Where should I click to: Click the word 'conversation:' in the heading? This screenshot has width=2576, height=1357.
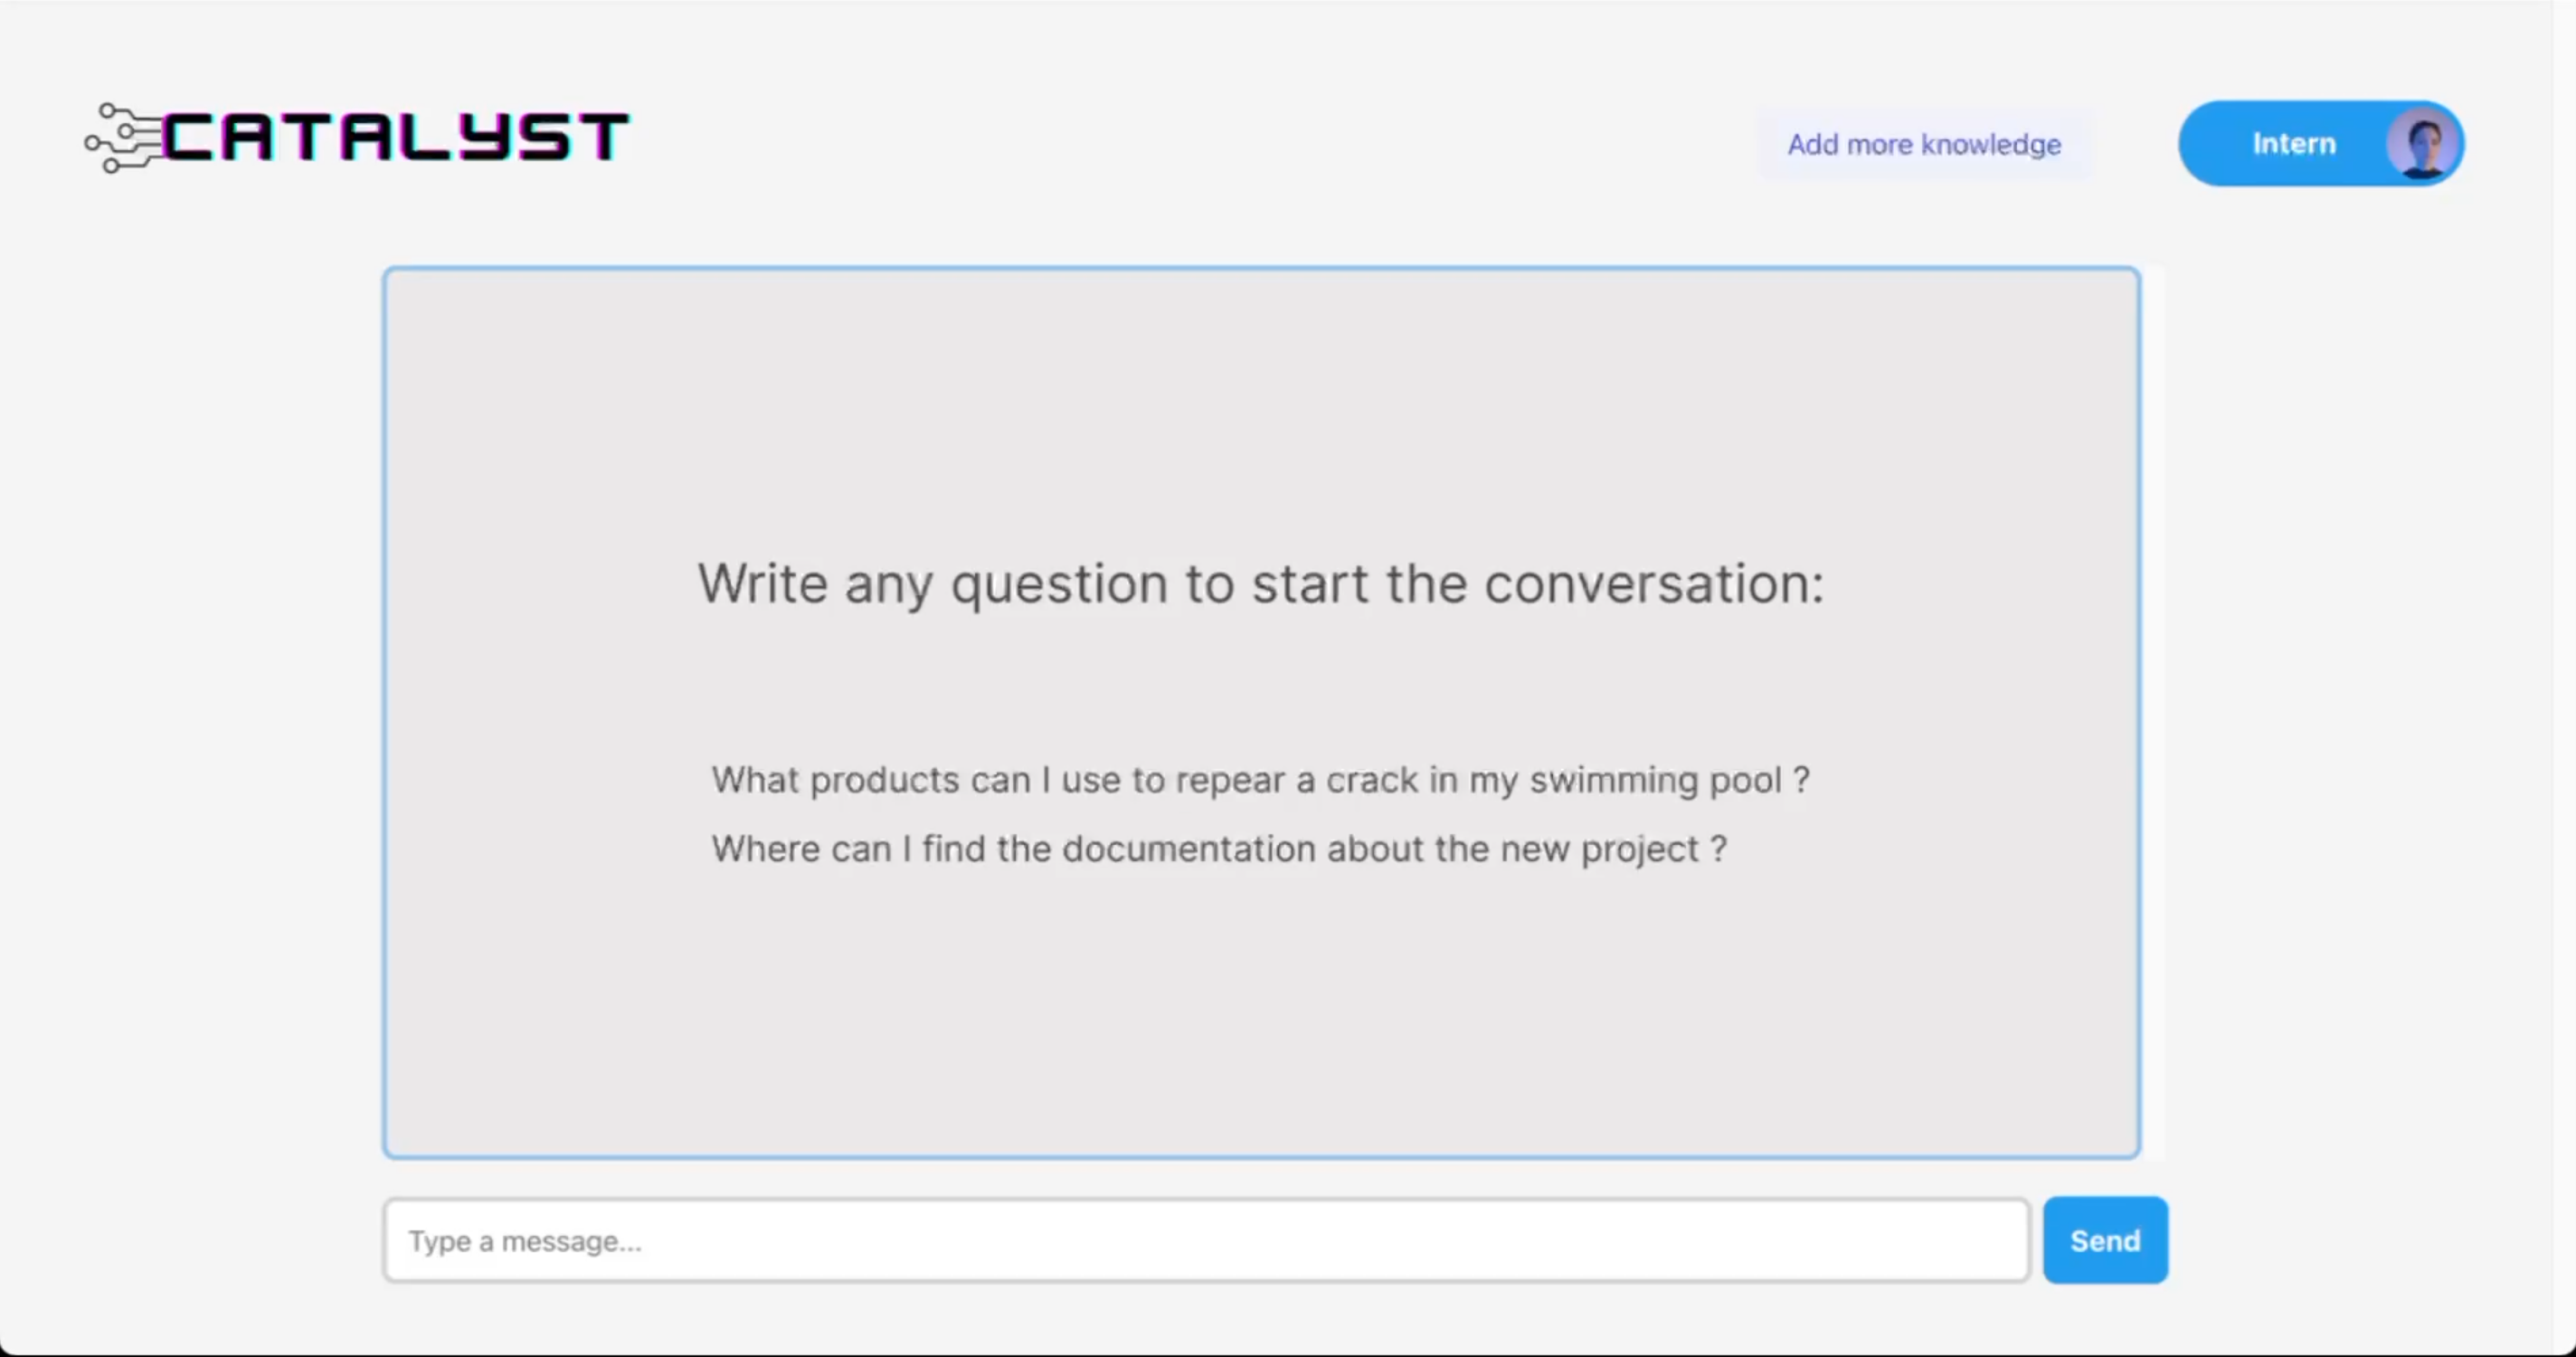click(x=1654, y=583)
